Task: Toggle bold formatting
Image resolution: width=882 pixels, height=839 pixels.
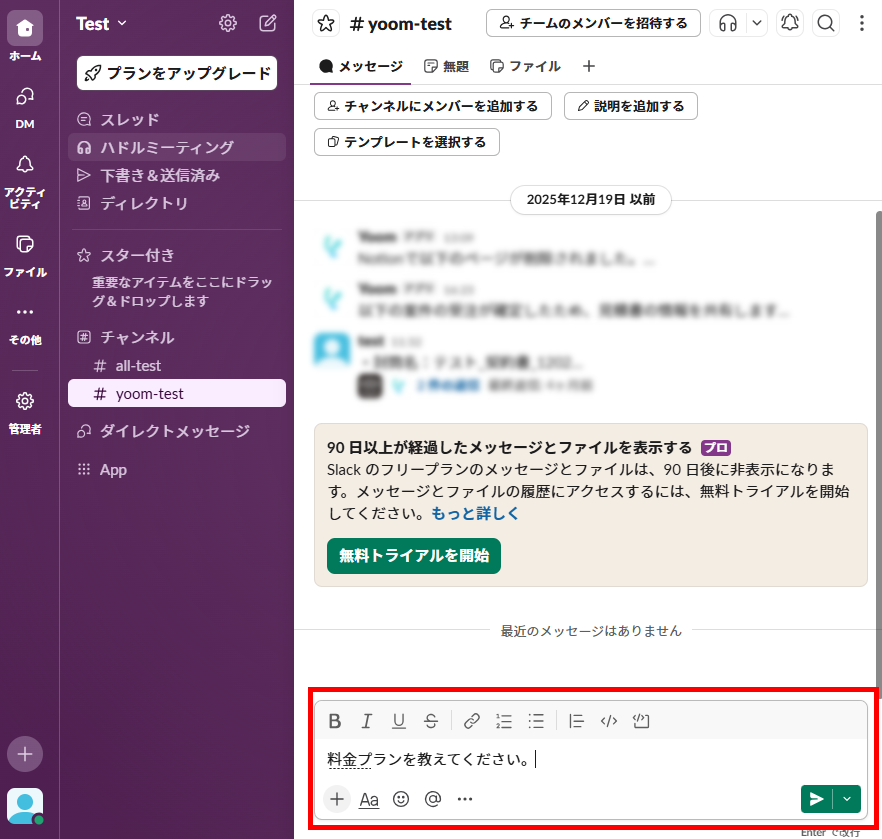Action: click(335, 721)
